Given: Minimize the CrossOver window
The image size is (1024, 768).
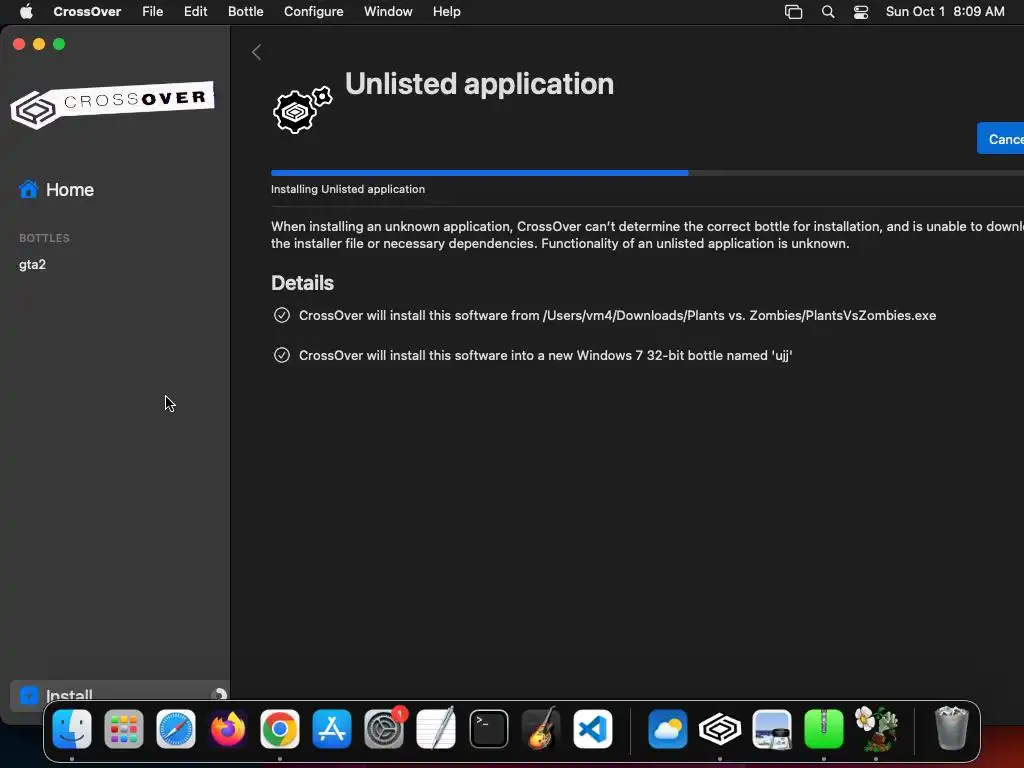Looking at the screenshot, I should click(39, 44).
